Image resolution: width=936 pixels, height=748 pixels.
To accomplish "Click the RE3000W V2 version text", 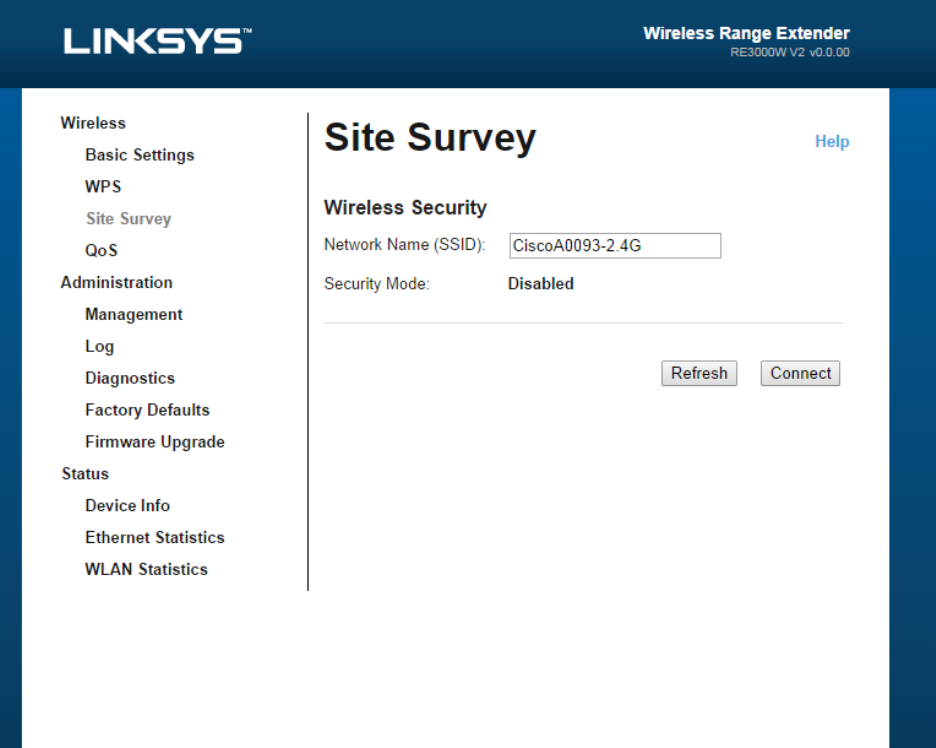I will point(790,53).
